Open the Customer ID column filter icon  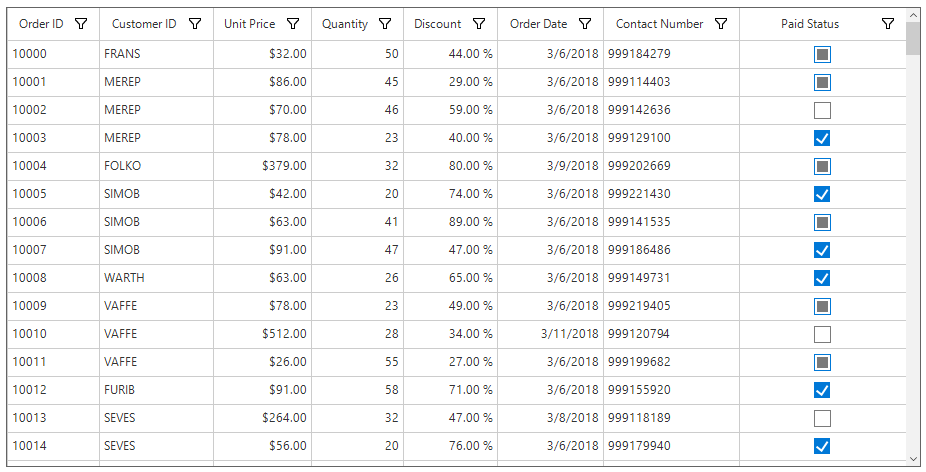195,24
